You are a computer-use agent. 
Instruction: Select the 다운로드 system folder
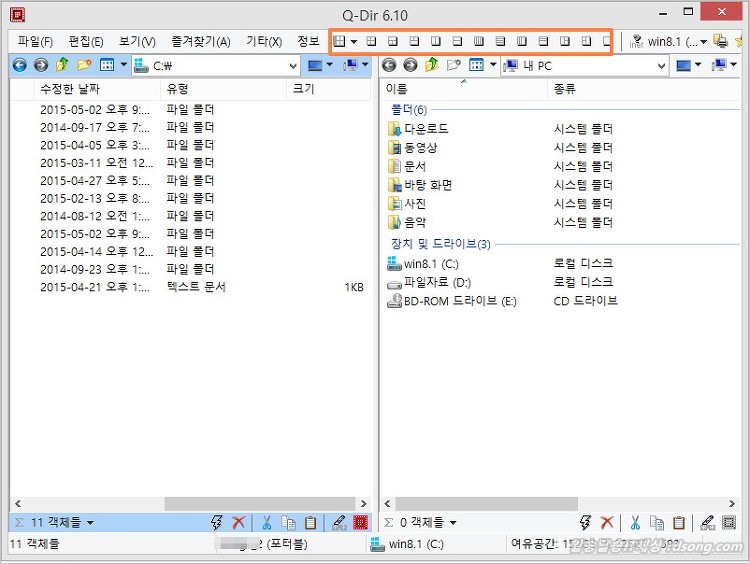pyautogui.click(x=425, y=129)
